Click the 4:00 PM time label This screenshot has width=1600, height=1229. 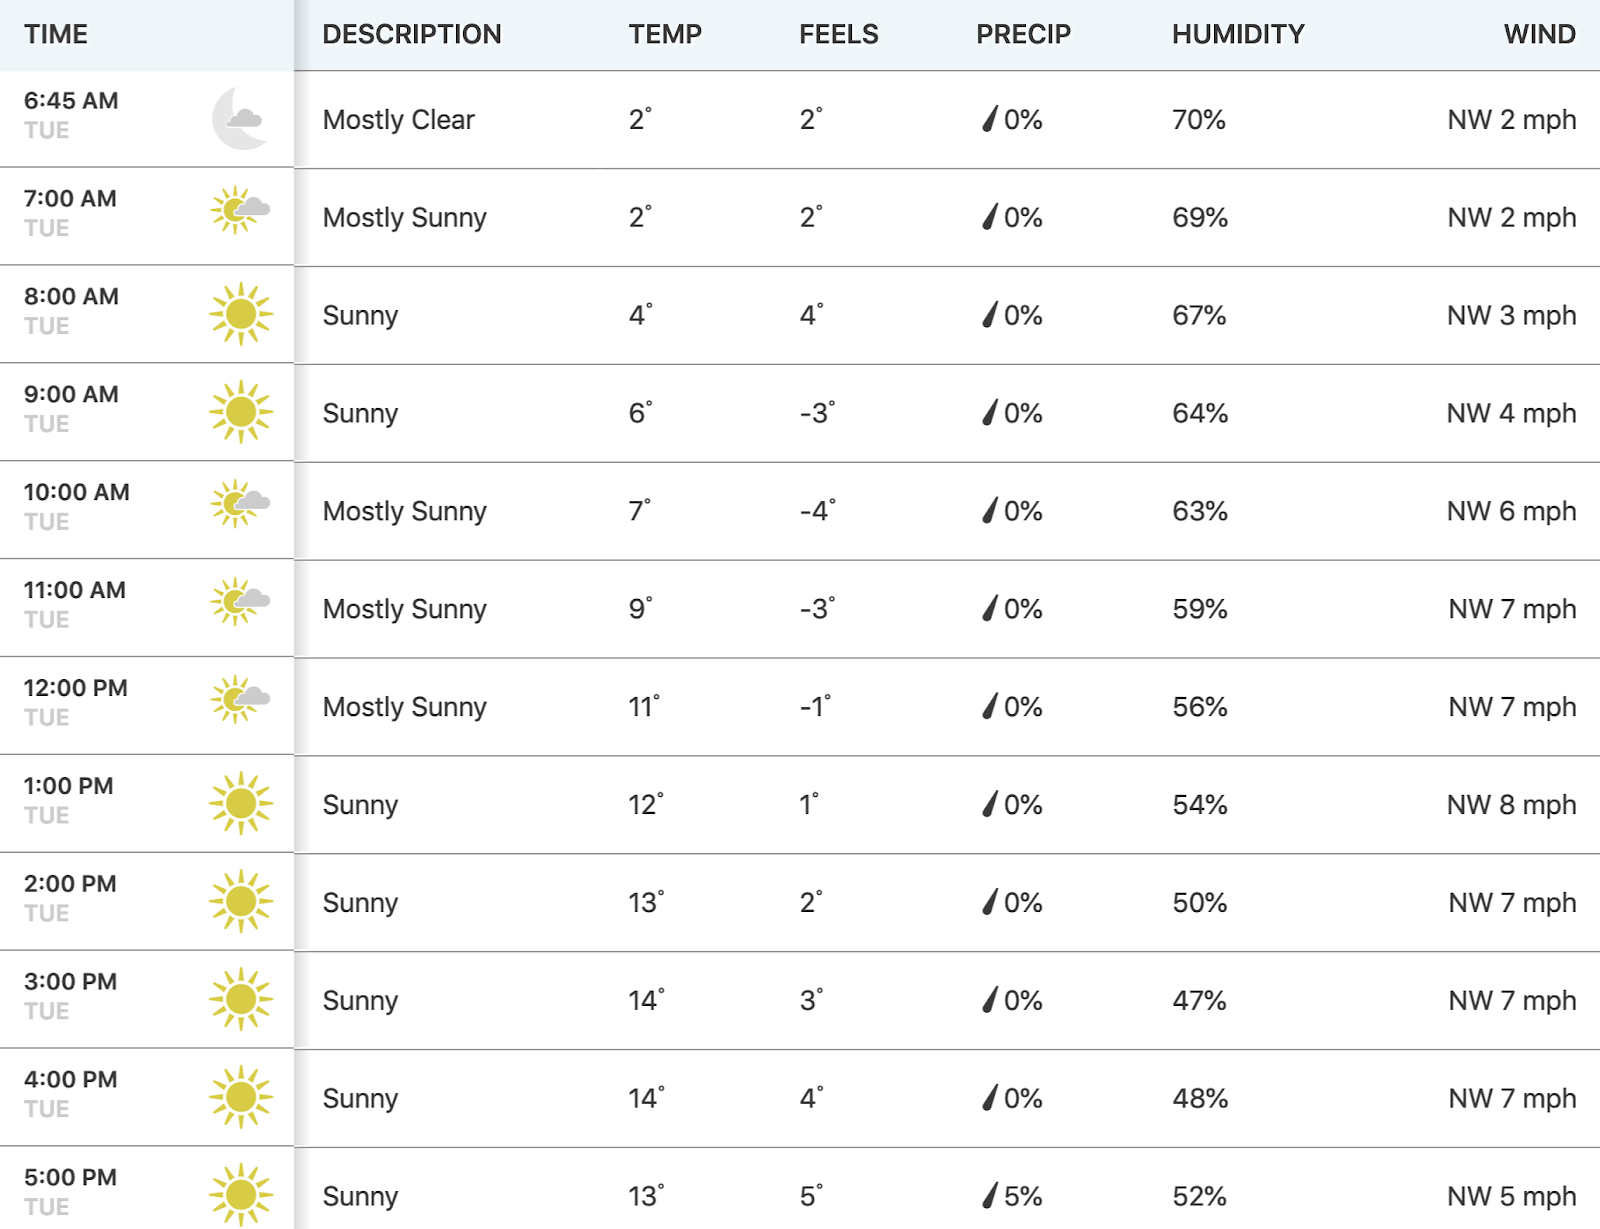[x=71, y=1079]
